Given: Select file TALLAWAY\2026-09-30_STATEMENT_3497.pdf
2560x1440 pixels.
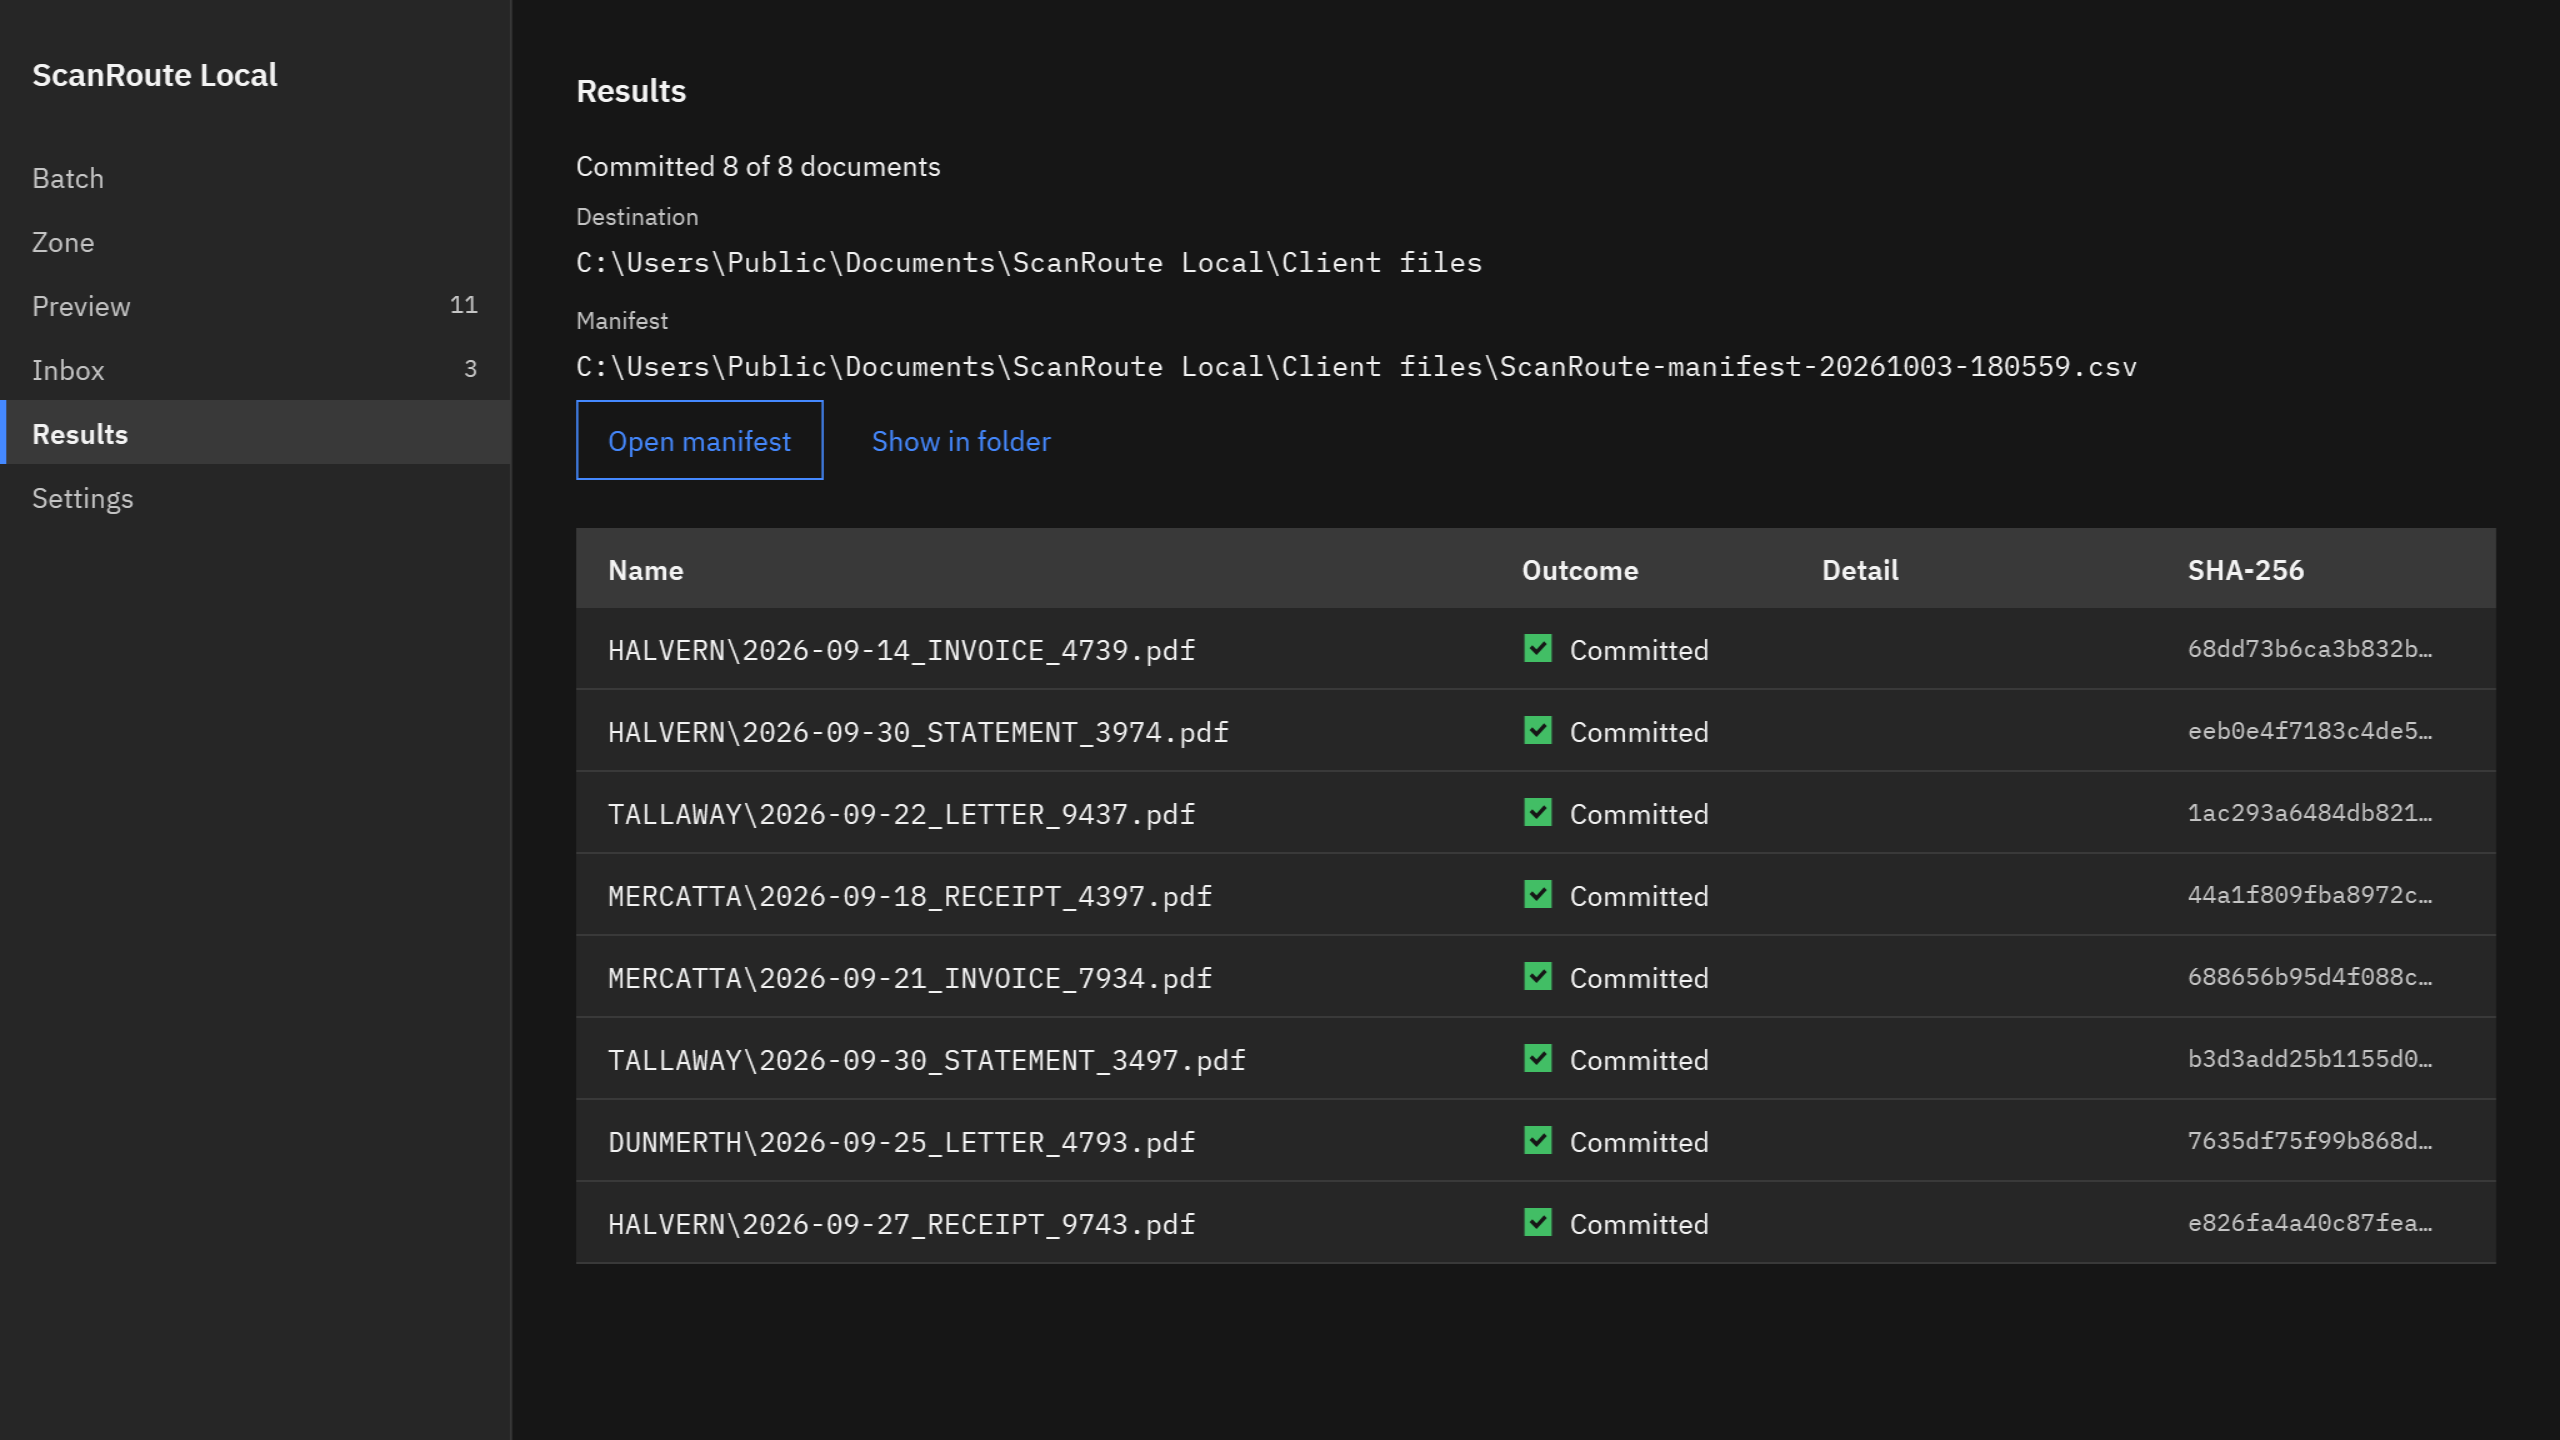Looking at the screenshot, I should (927, 1060).
